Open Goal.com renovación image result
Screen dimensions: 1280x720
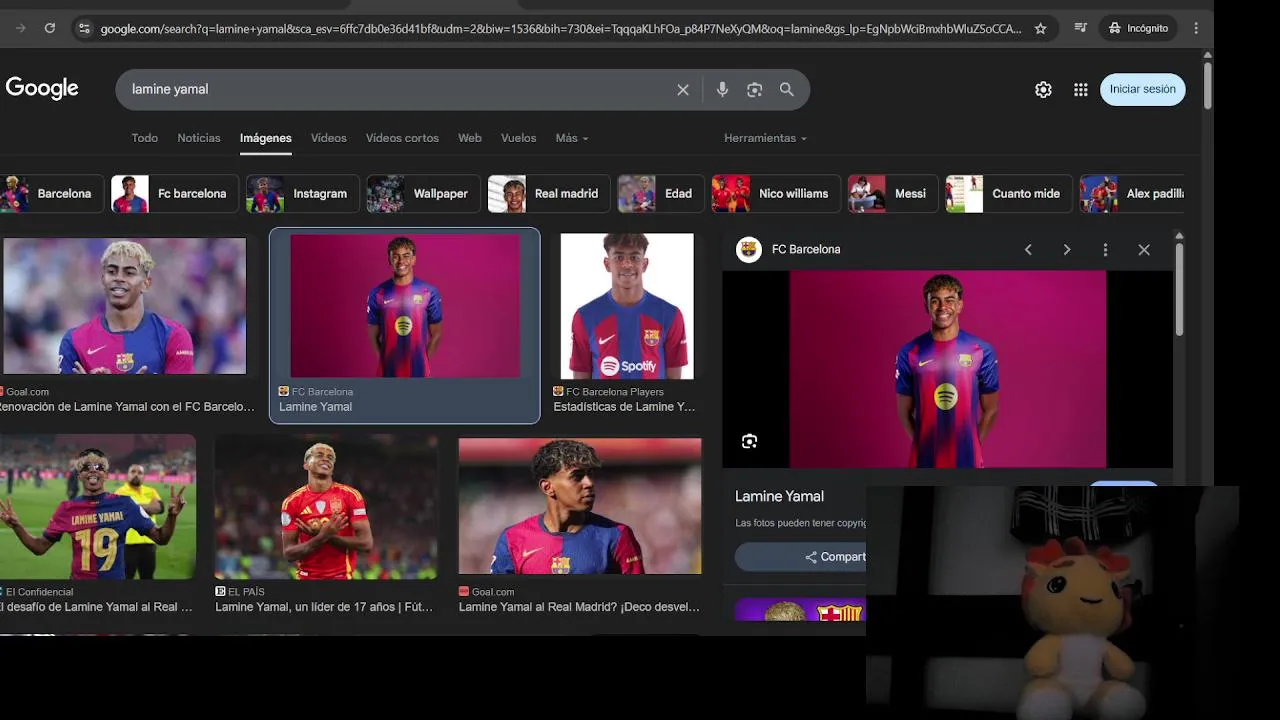(x=125, y=306)
